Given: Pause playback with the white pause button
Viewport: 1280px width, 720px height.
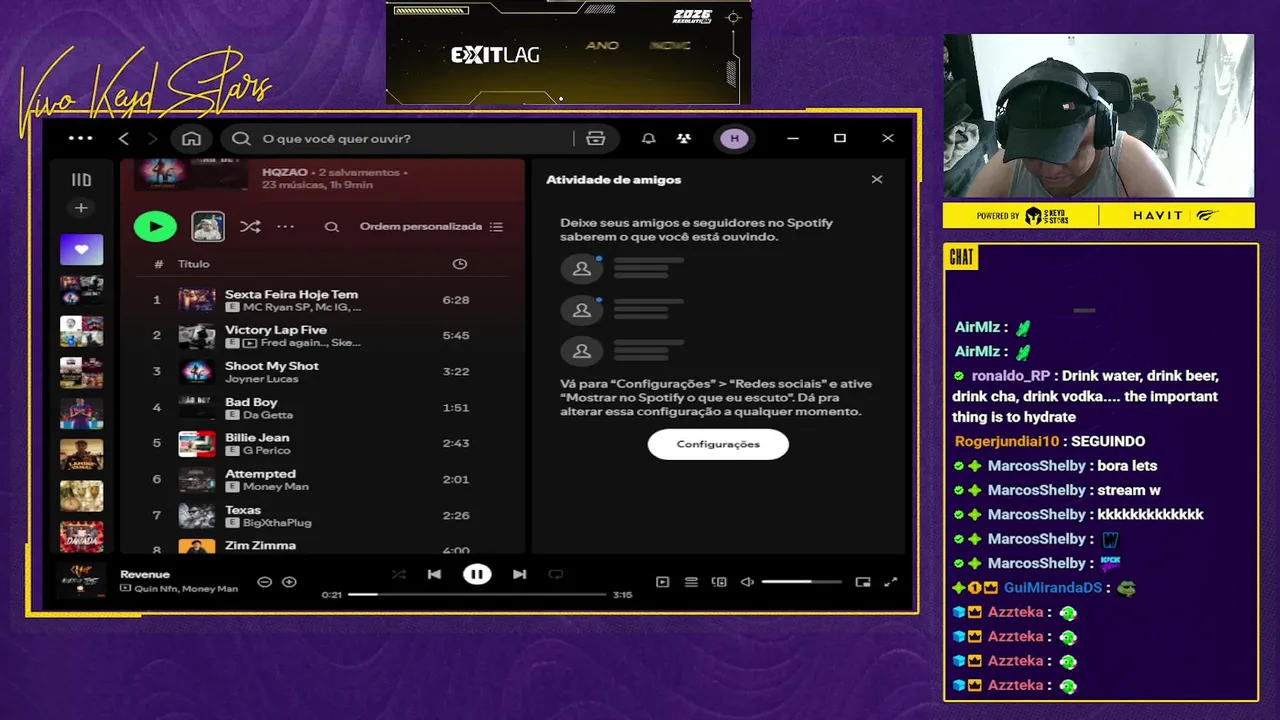Looking at the screenshot, I should tap(477, 574).
